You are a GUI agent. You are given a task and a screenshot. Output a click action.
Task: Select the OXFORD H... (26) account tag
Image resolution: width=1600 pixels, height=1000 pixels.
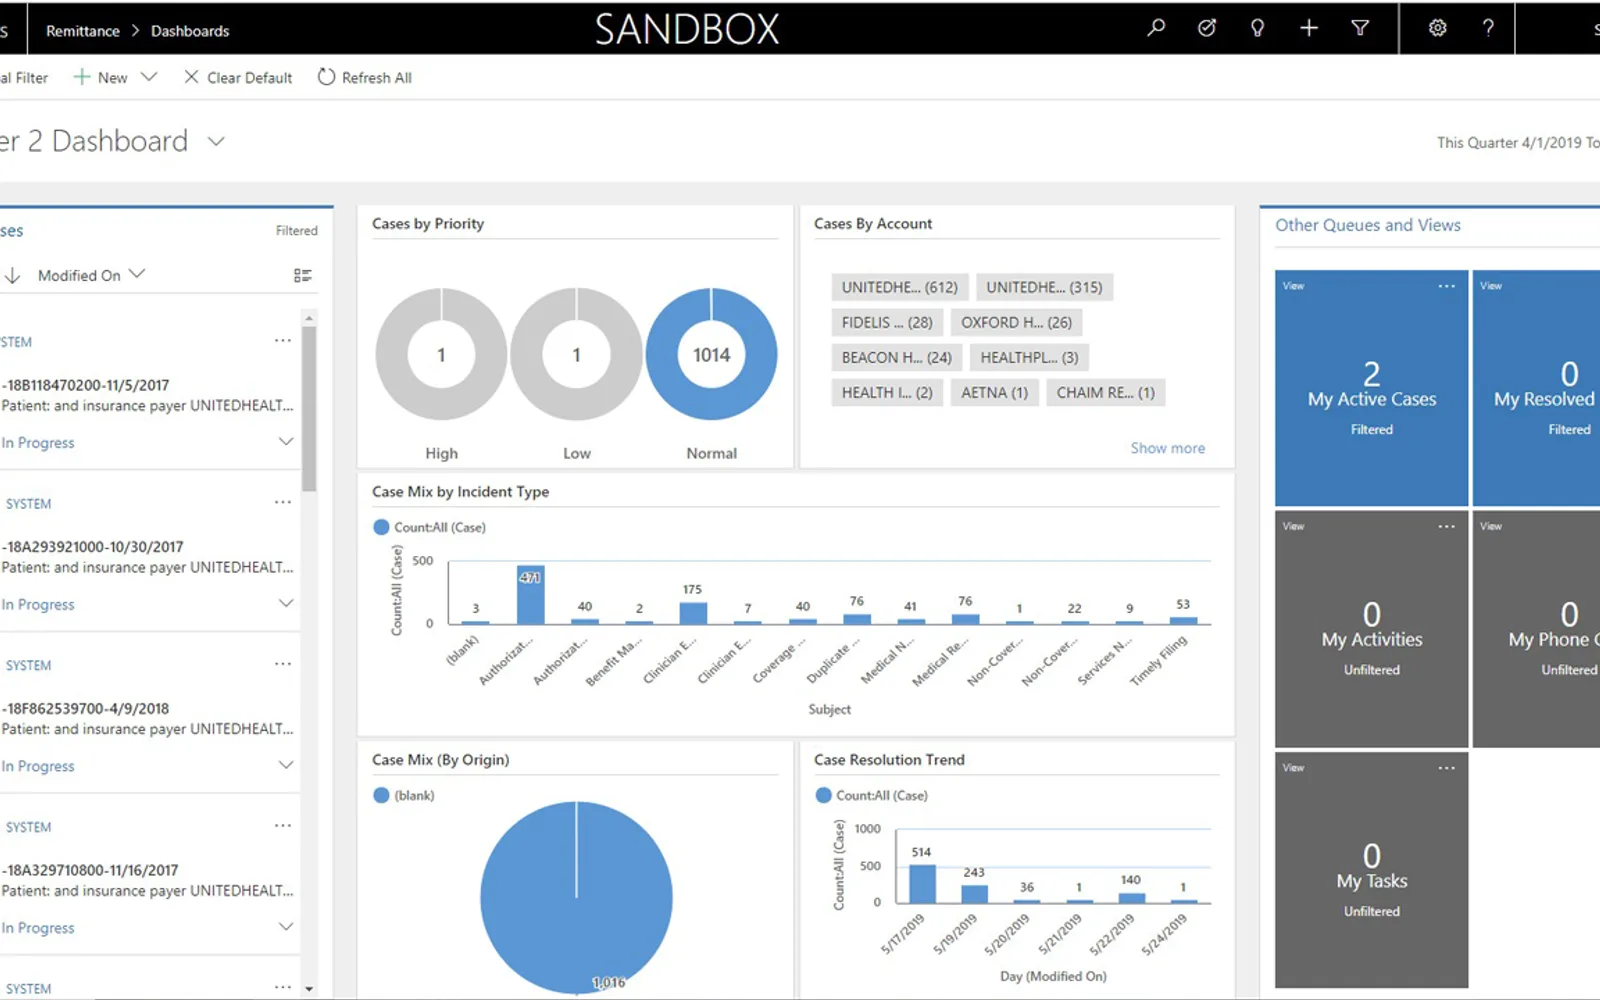tap(1016, 322)
